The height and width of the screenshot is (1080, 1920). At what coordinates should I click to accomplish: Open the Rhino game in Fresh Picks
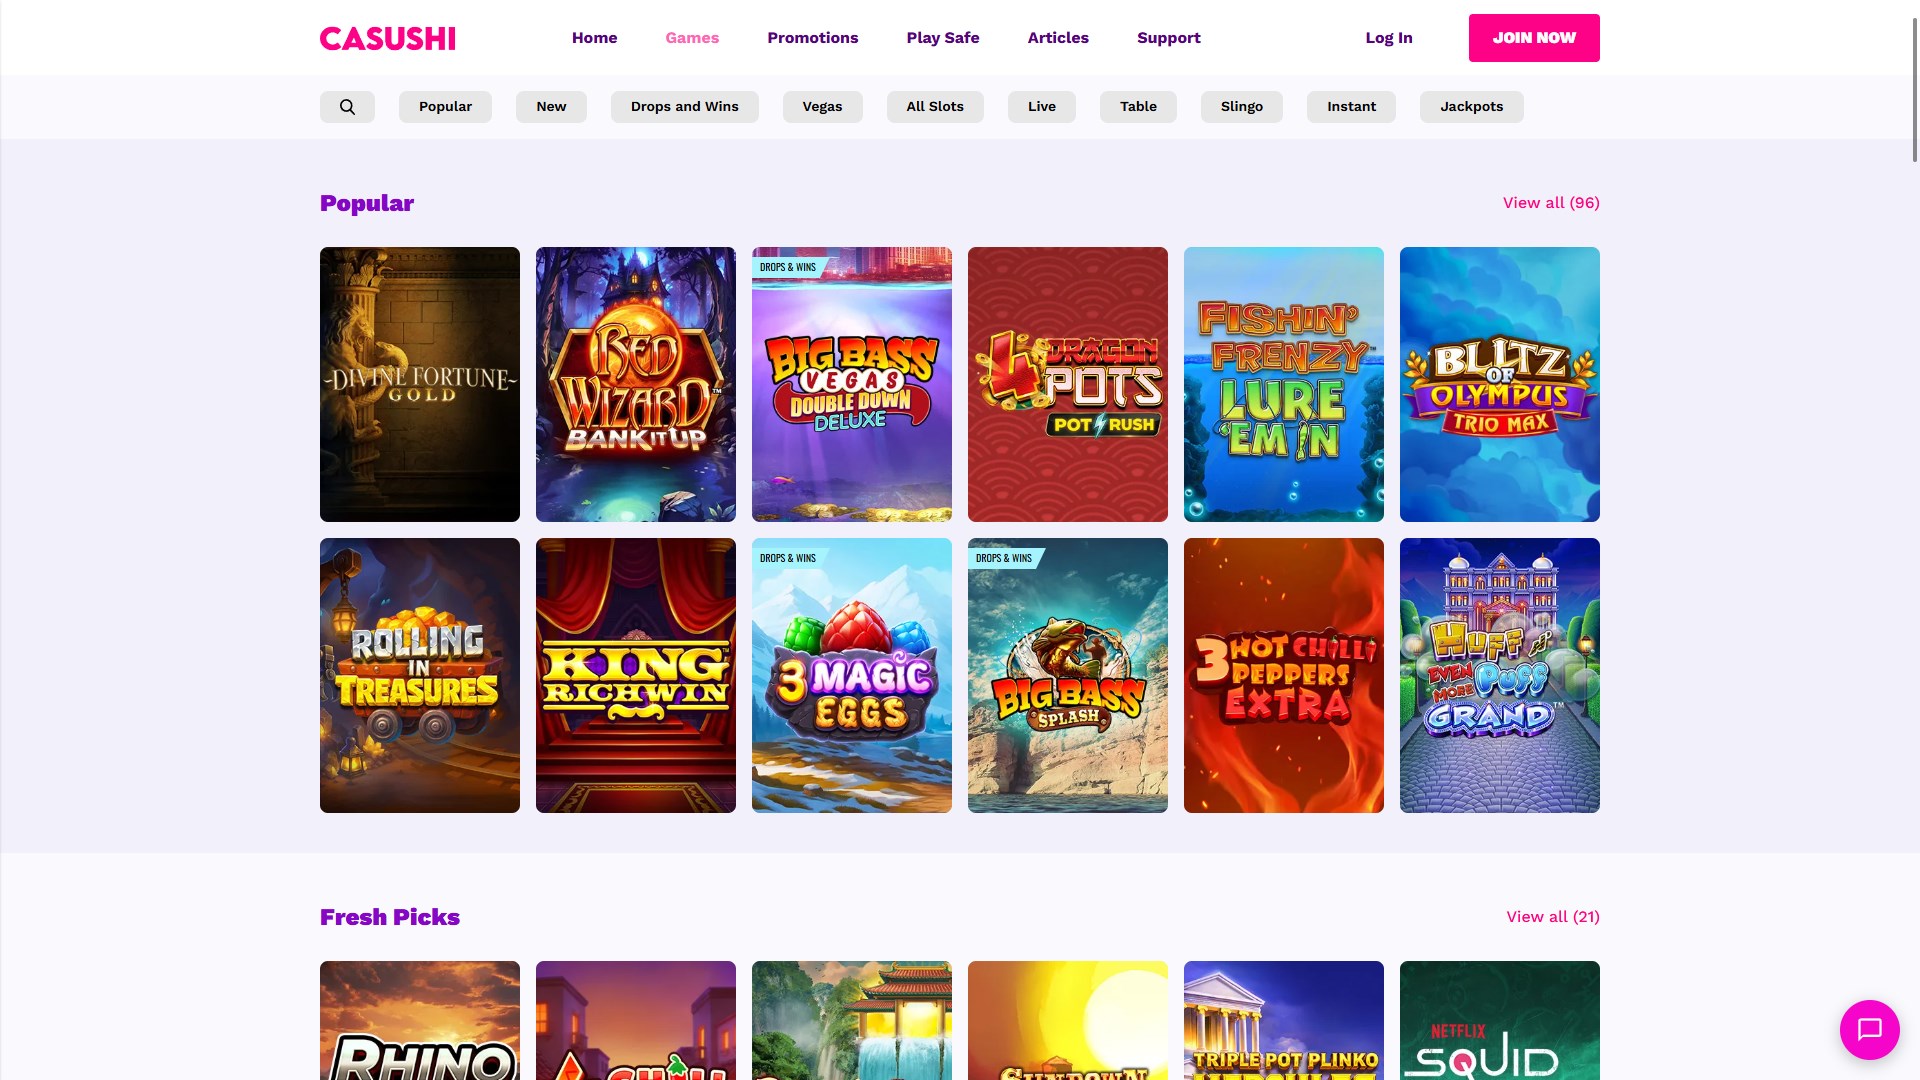coord(420,1020)
